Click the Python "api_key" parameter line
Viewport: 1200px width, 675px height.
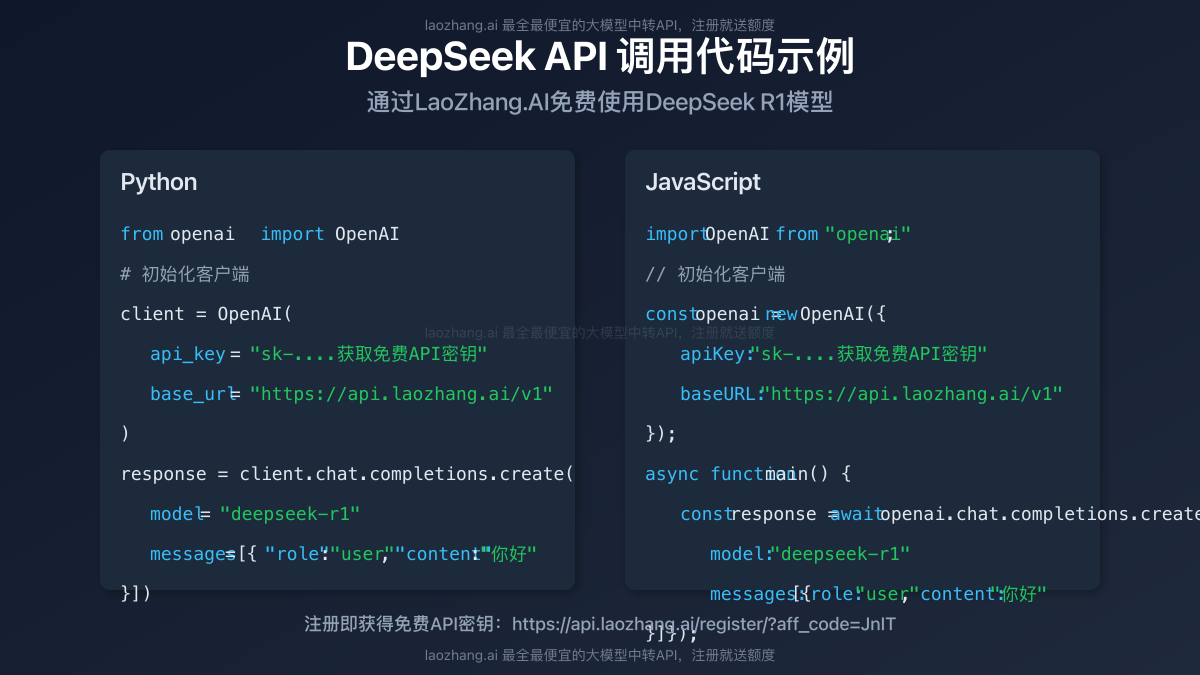[x=318, y=354]
